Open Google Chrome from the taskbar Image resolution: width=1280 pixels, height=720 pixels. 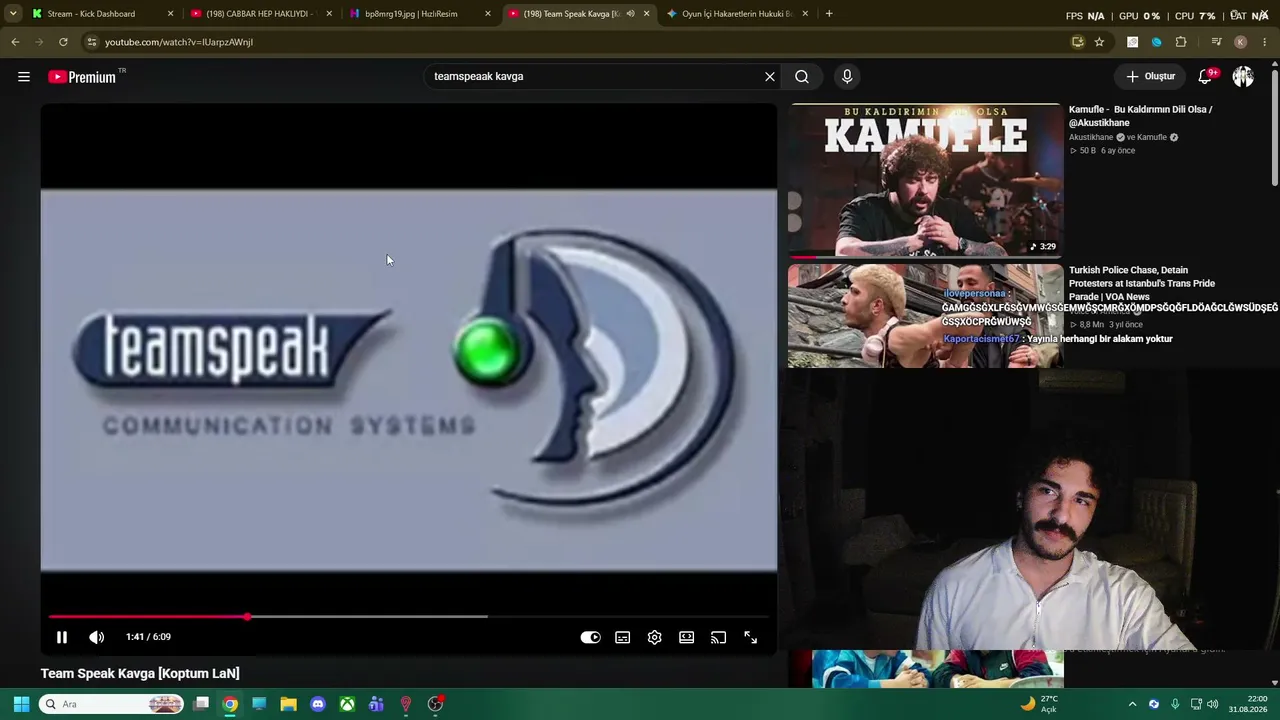[x=230, y=704]
